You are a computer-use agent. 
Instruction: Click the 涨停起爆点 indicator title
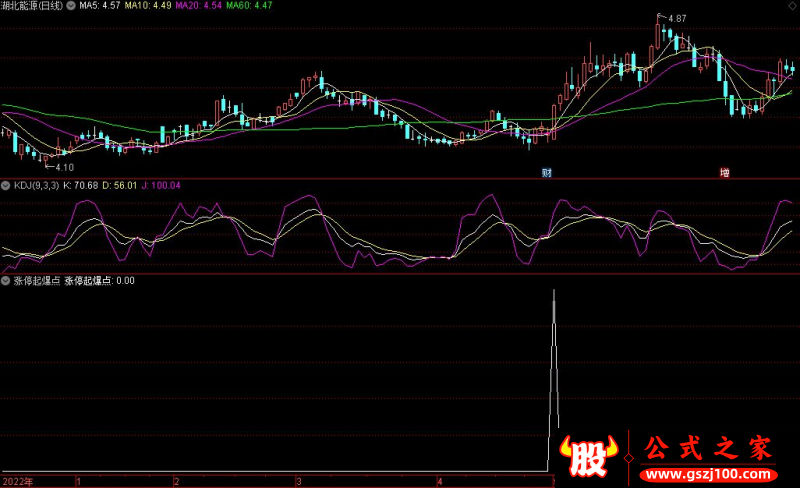(35, 281)
